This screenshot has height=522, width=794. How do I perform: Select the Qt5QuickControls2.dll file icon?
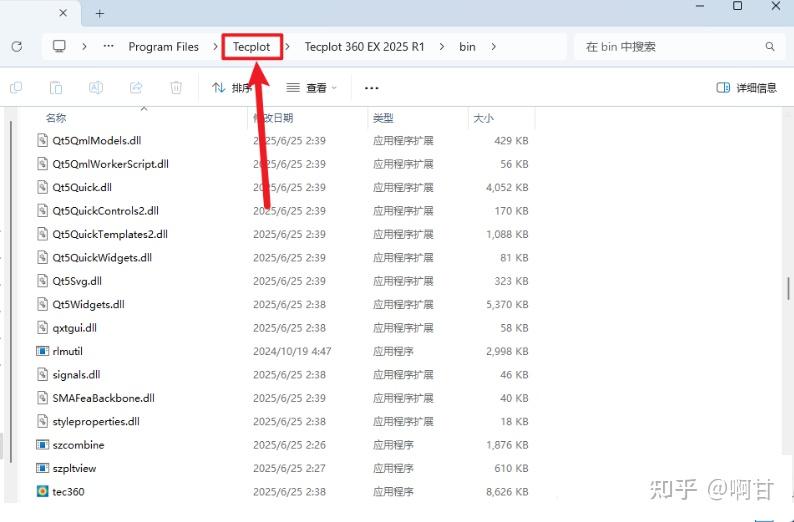pyautogui.click(x=43, y=211)
